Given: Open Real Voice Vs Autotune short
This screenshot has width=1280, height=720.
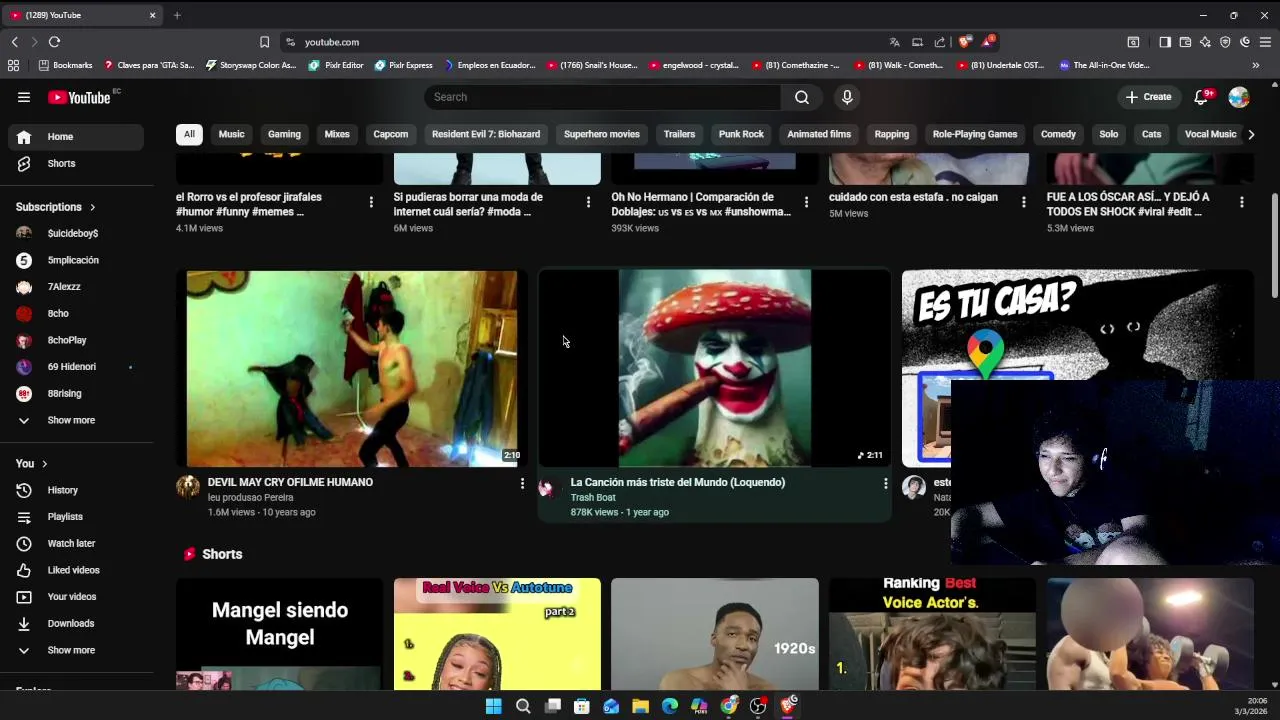Looking at the screenshot, I should click(497, 634).
